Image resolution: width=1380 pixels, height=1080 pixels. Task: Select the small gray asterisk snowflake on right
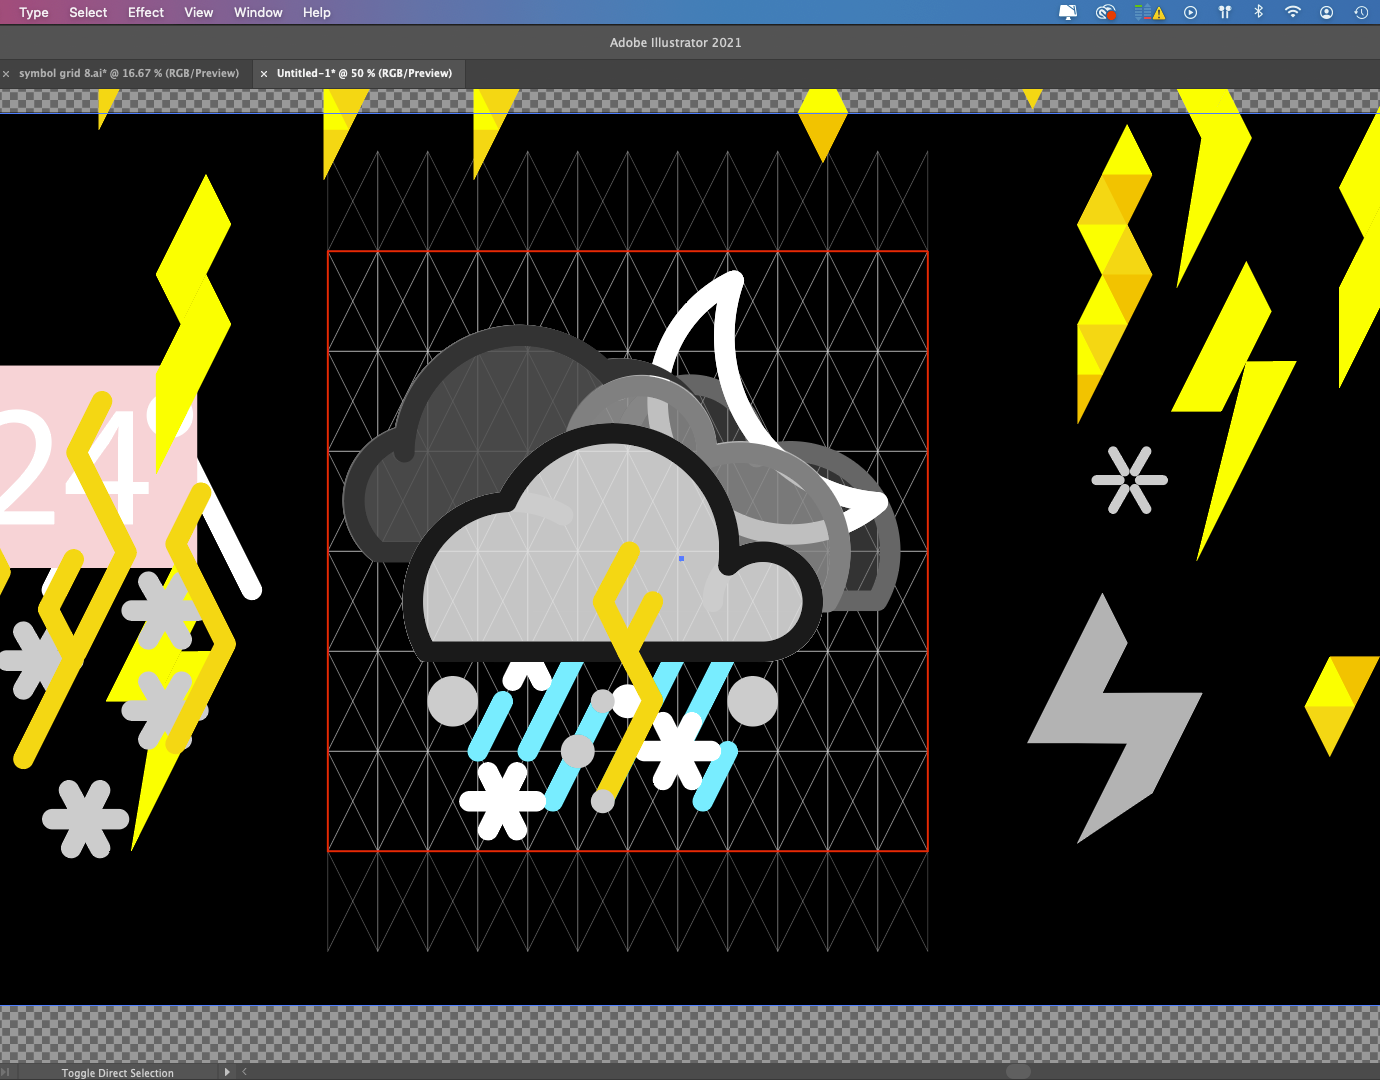point(1129,480)
